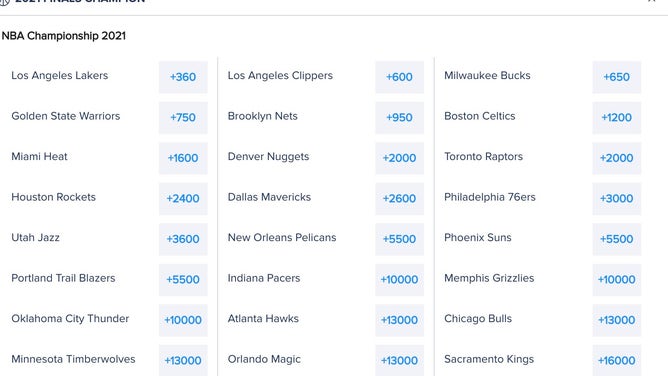This screenshot has height=376, width=668.
Task: Select Houston Rockets +2400 odds
Action: (183, 198)
